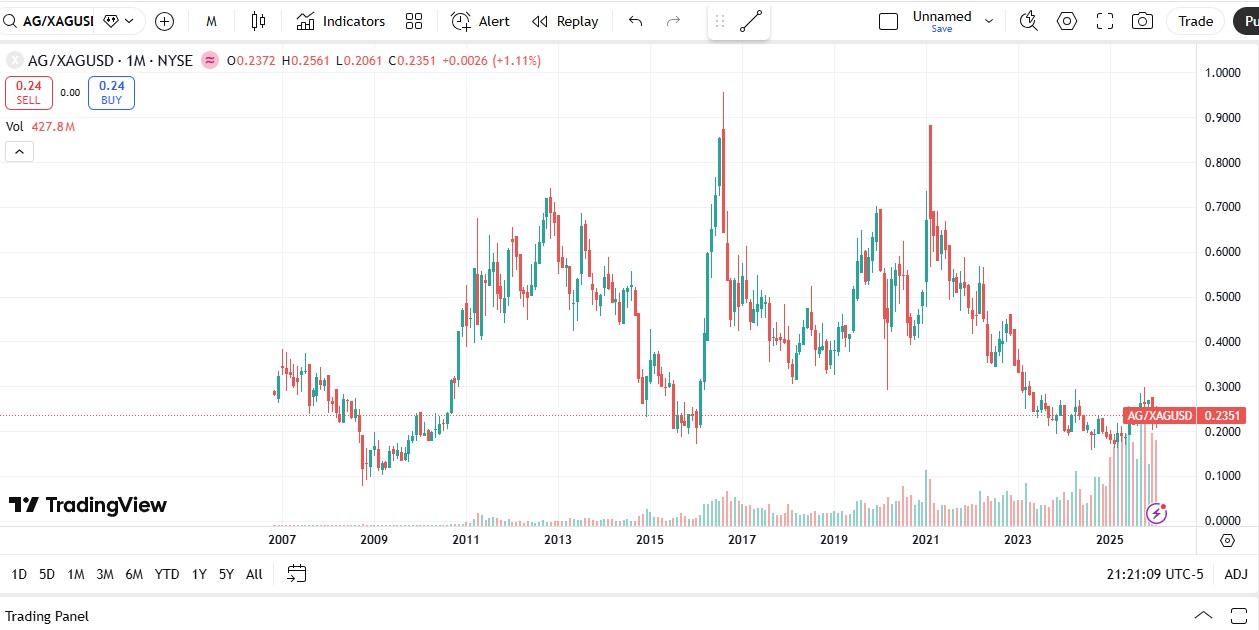Grab the floating drawing toolbar handle
Viewport: 1259px width, 630px height.
(720, 21)
